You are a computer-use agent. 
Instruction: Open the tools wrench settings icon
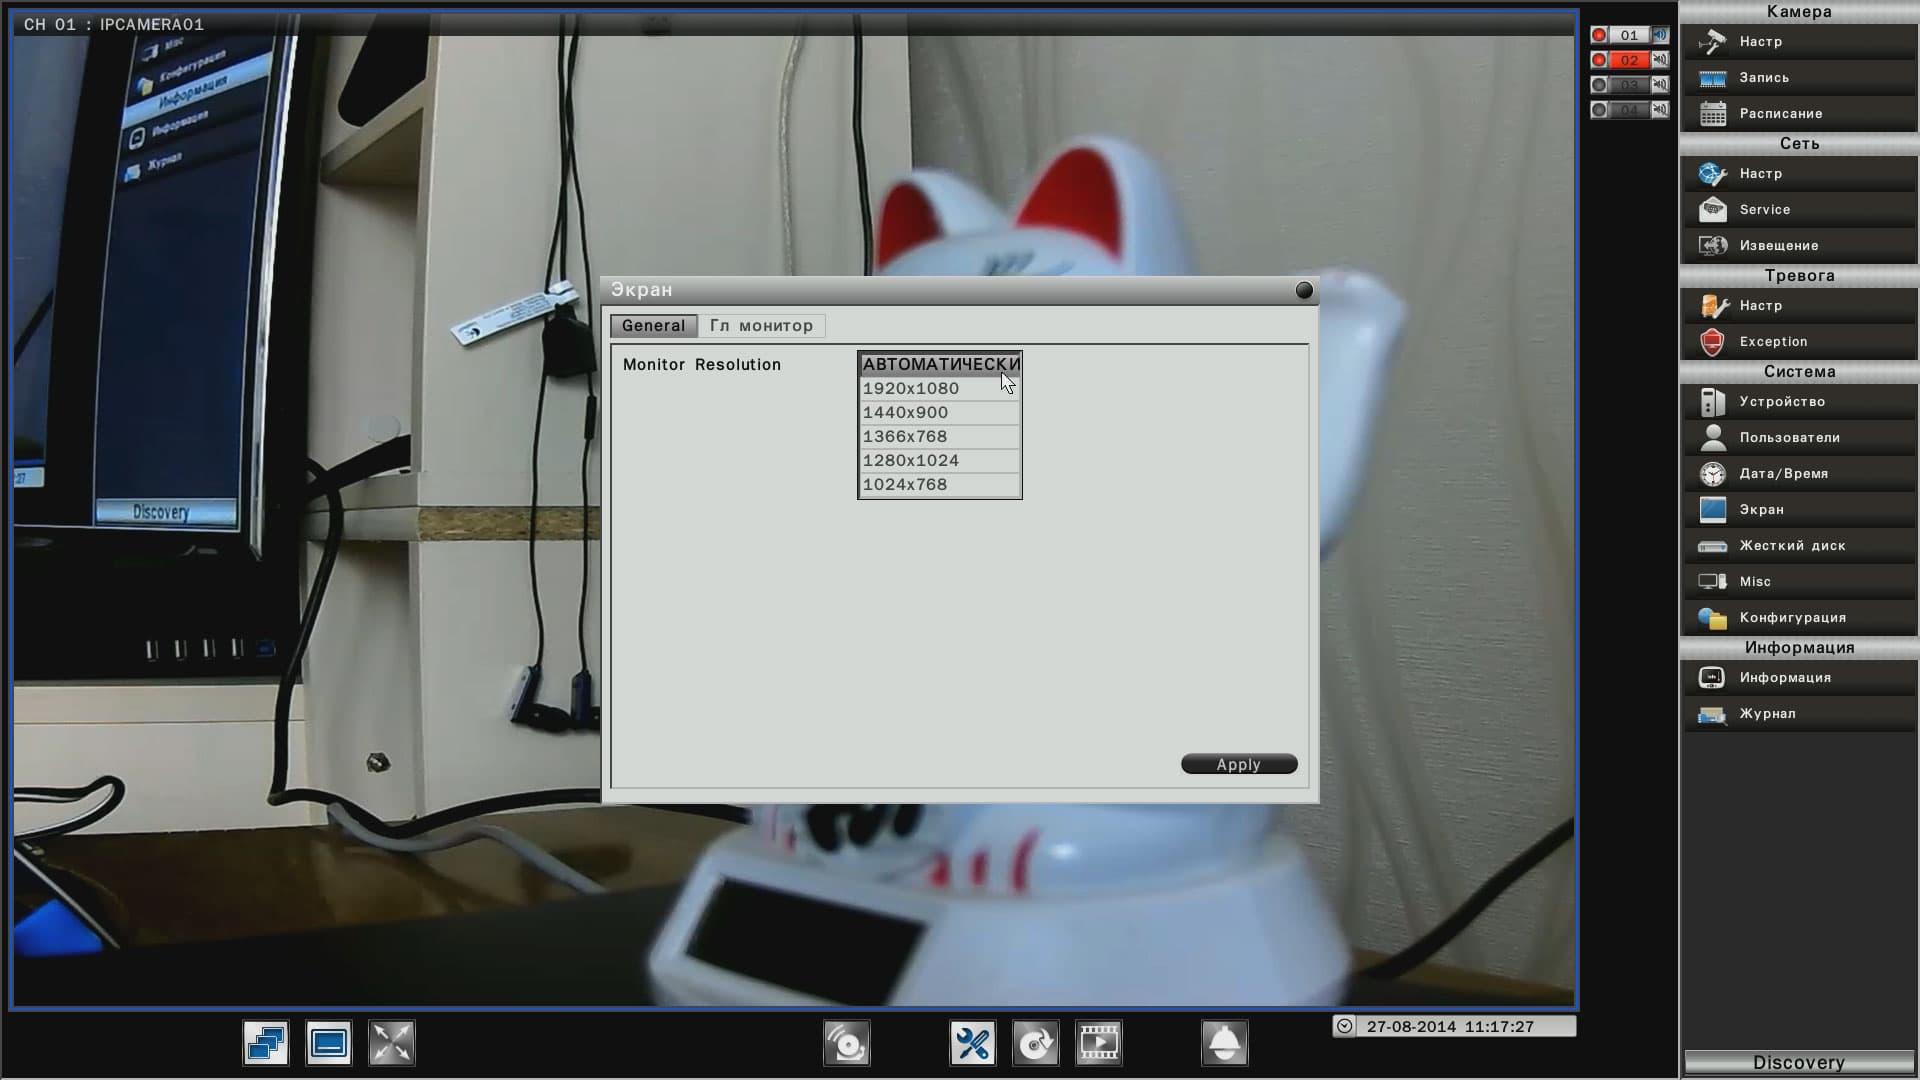[x=972, y=1043]
